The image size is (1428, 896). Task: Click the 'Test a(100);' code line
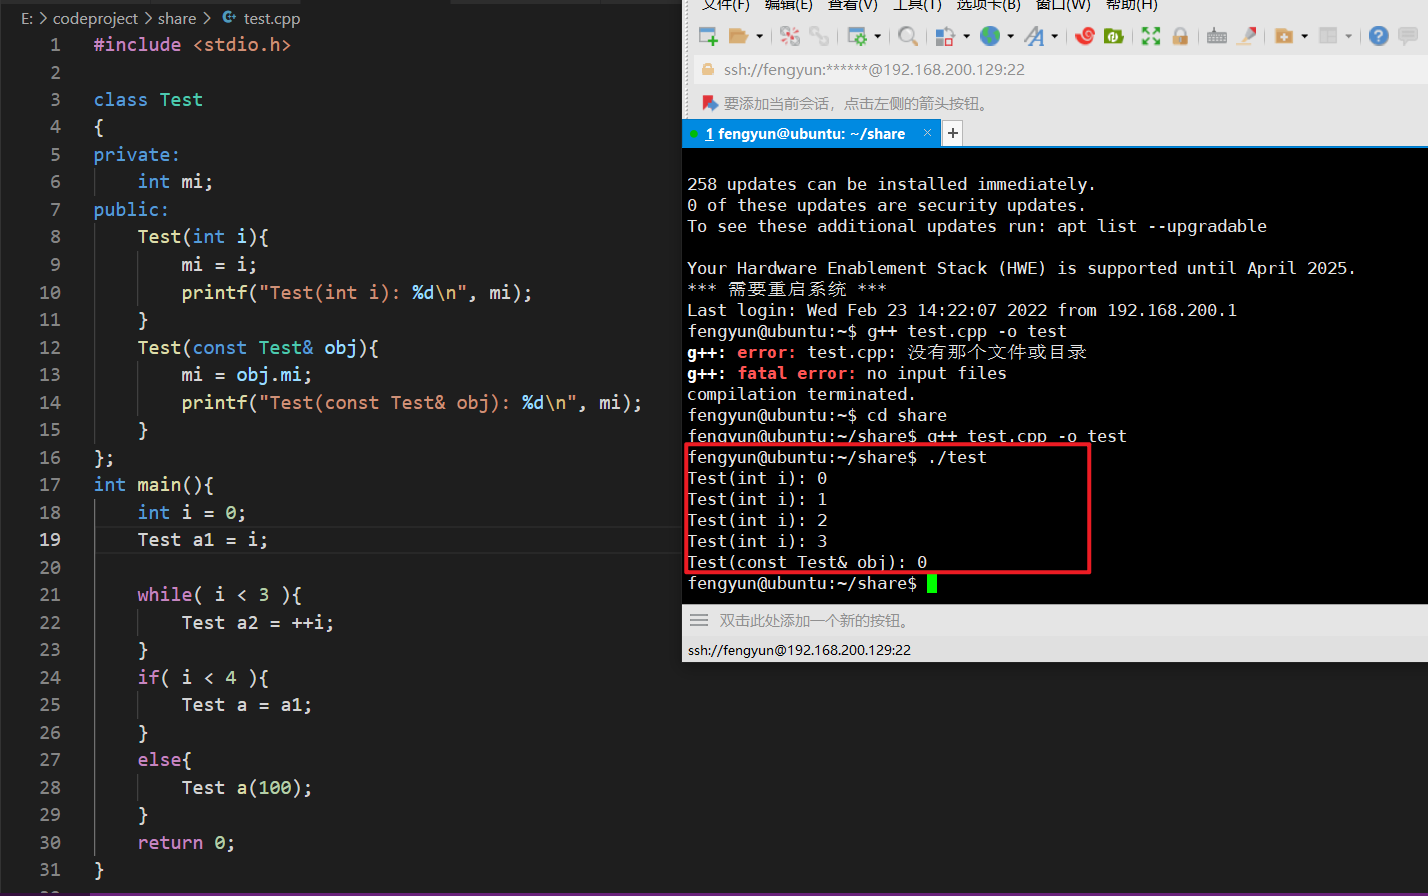pyautogui.click(x=247, y=788)
